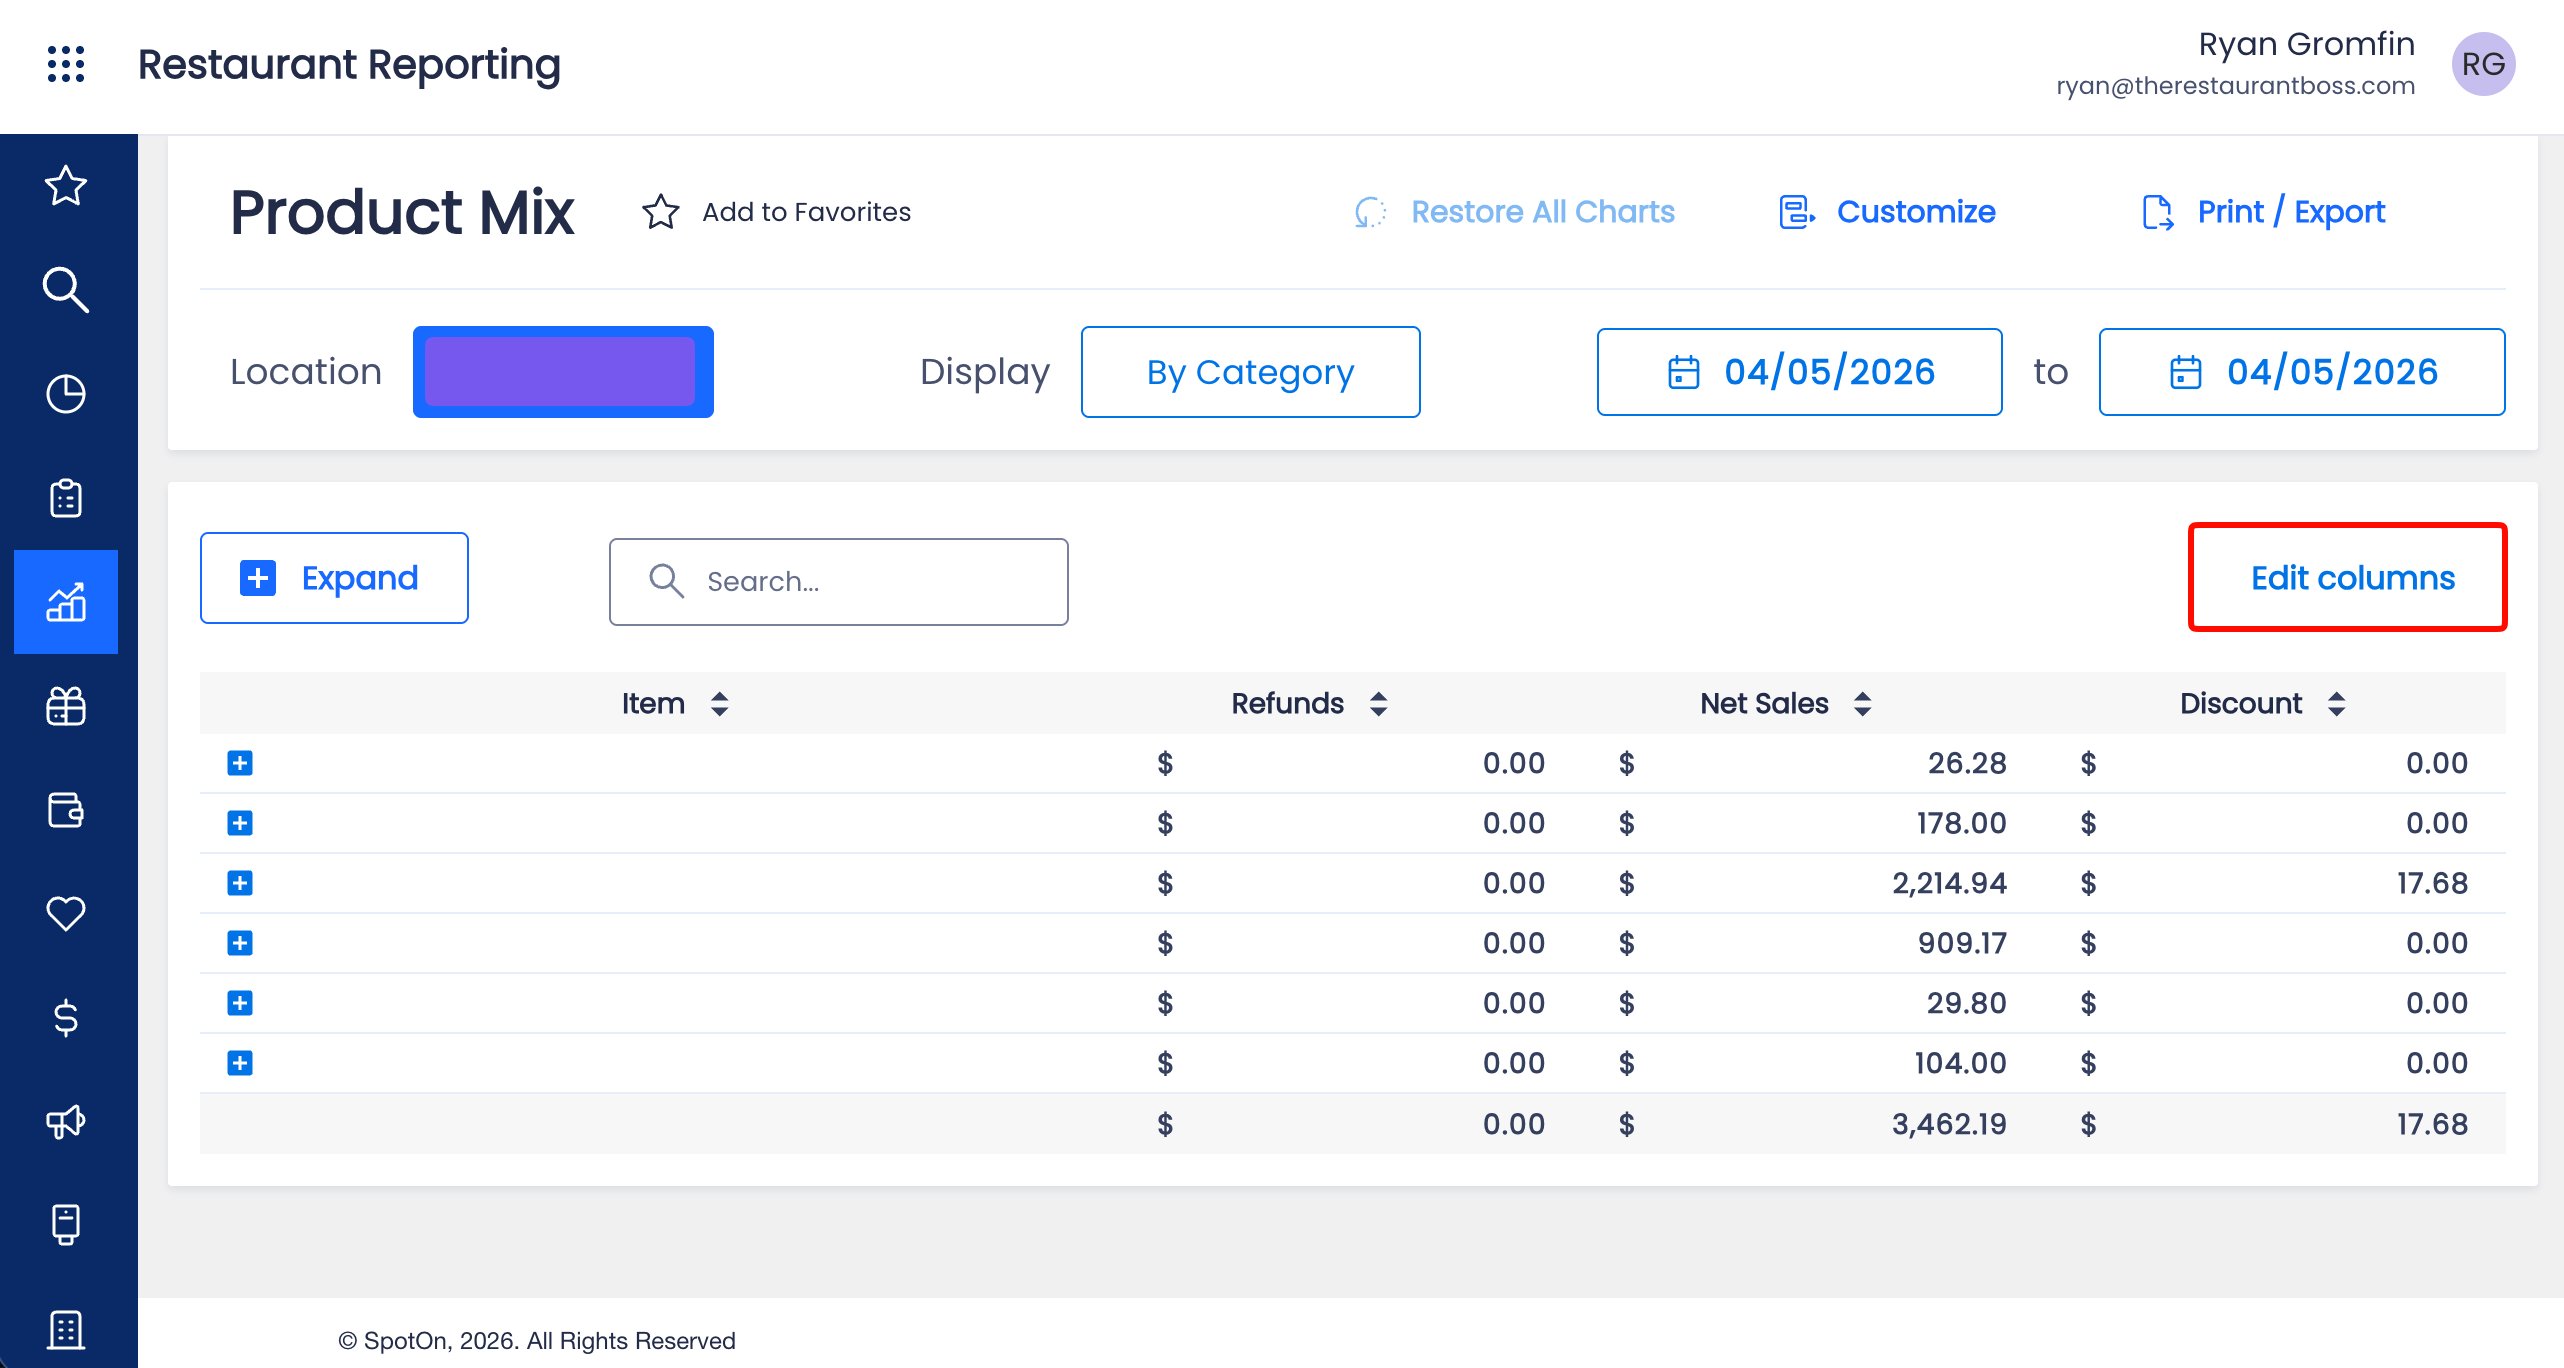Screen dimensions: 2564x1368
Task: Select the pie chart sidebar icon
Action: [66, 394]
